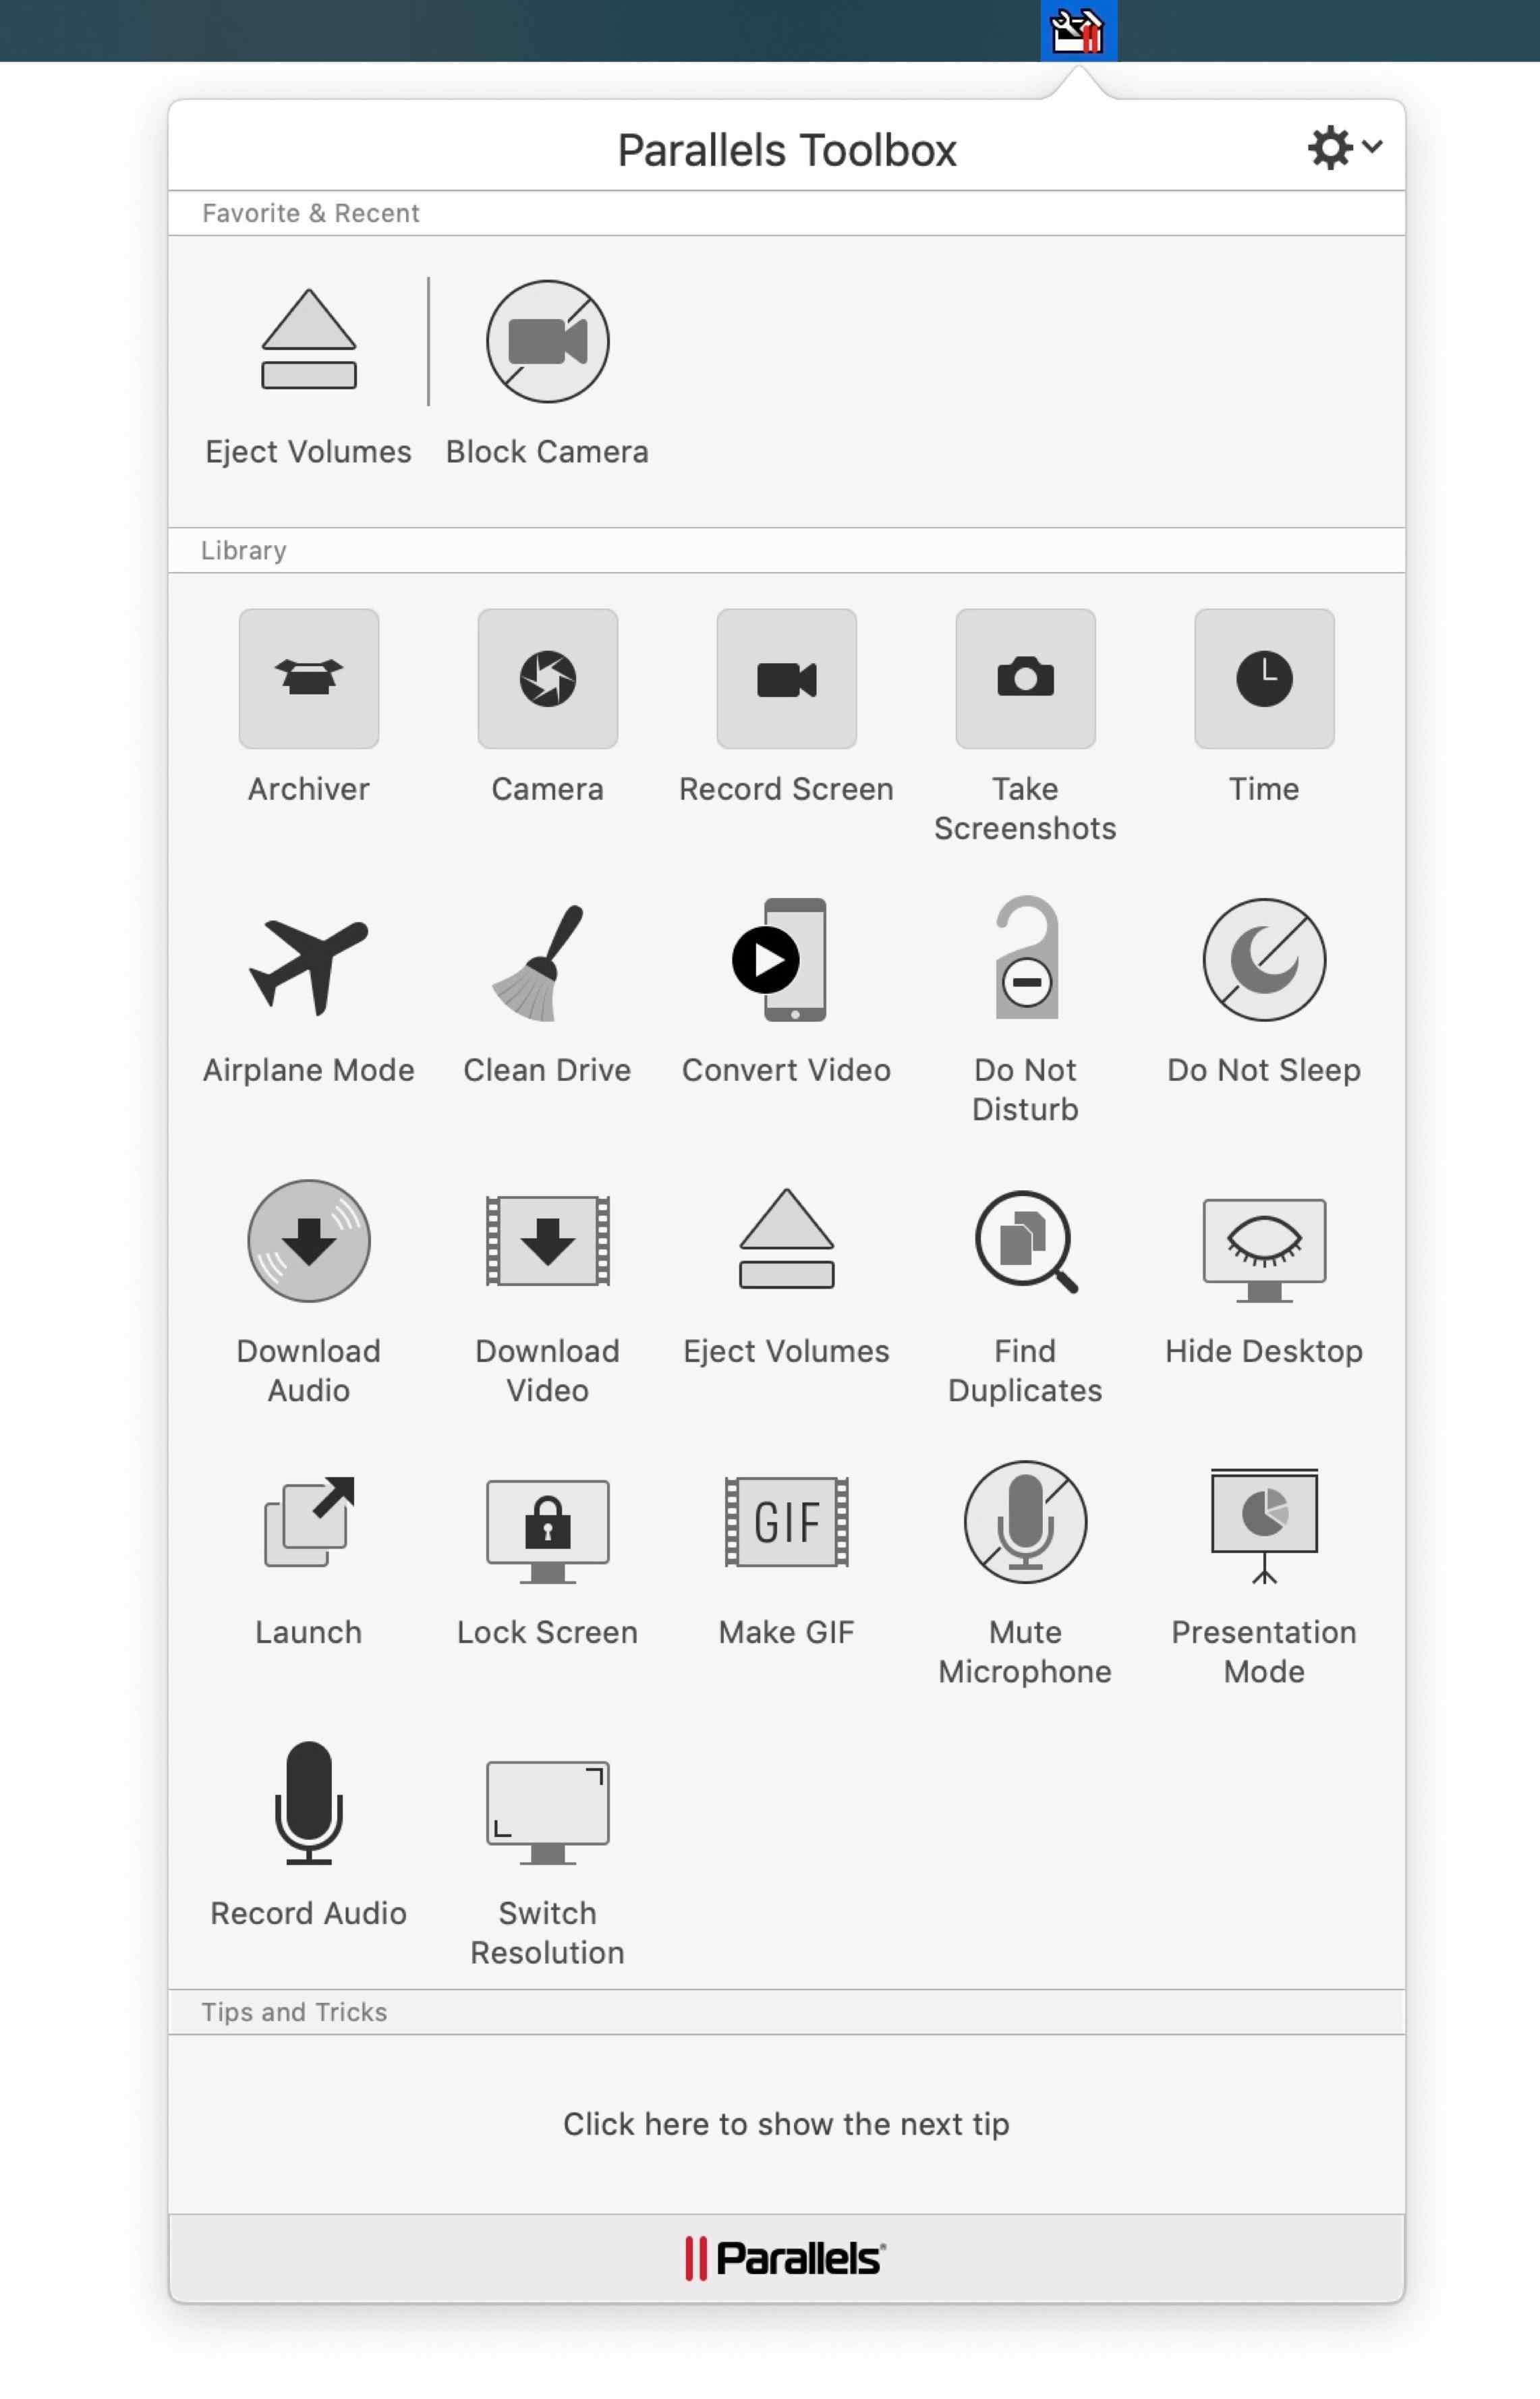Open the Time tool
This screenshot has width=1540, height=2399.
coord(1264,678)
